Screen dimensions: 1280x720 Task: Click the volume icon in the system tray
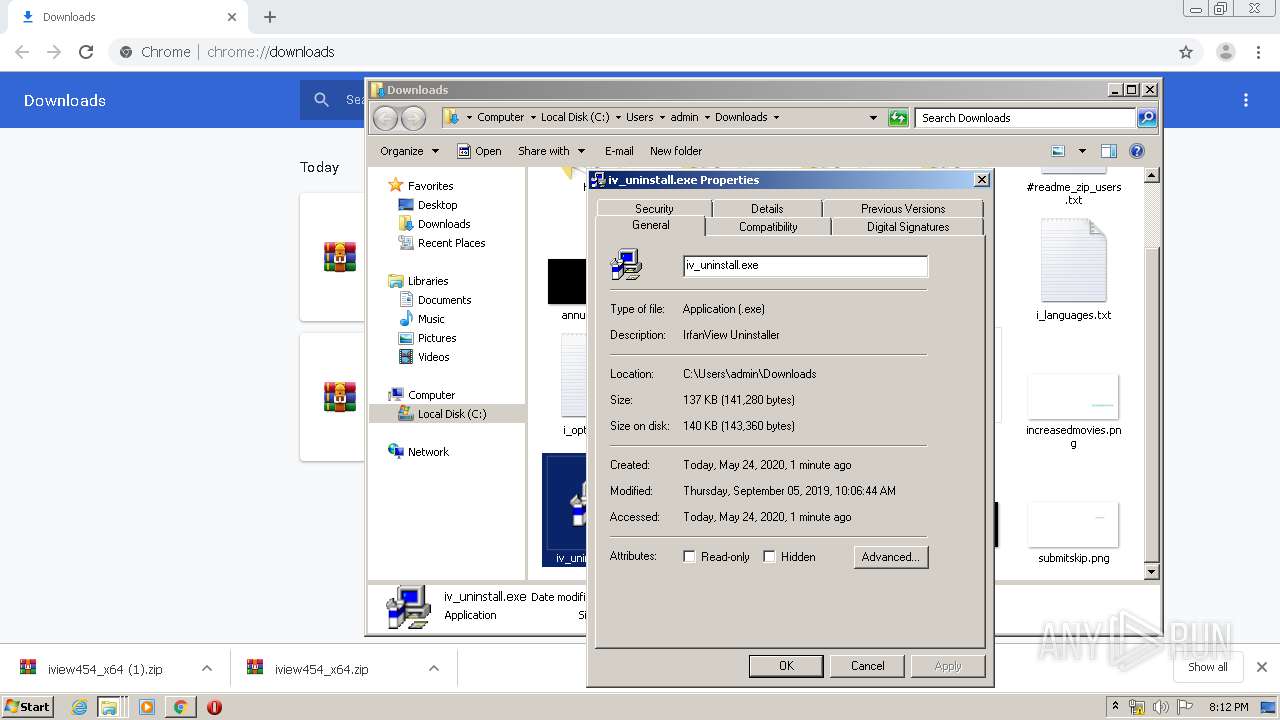click(1162, 707)
